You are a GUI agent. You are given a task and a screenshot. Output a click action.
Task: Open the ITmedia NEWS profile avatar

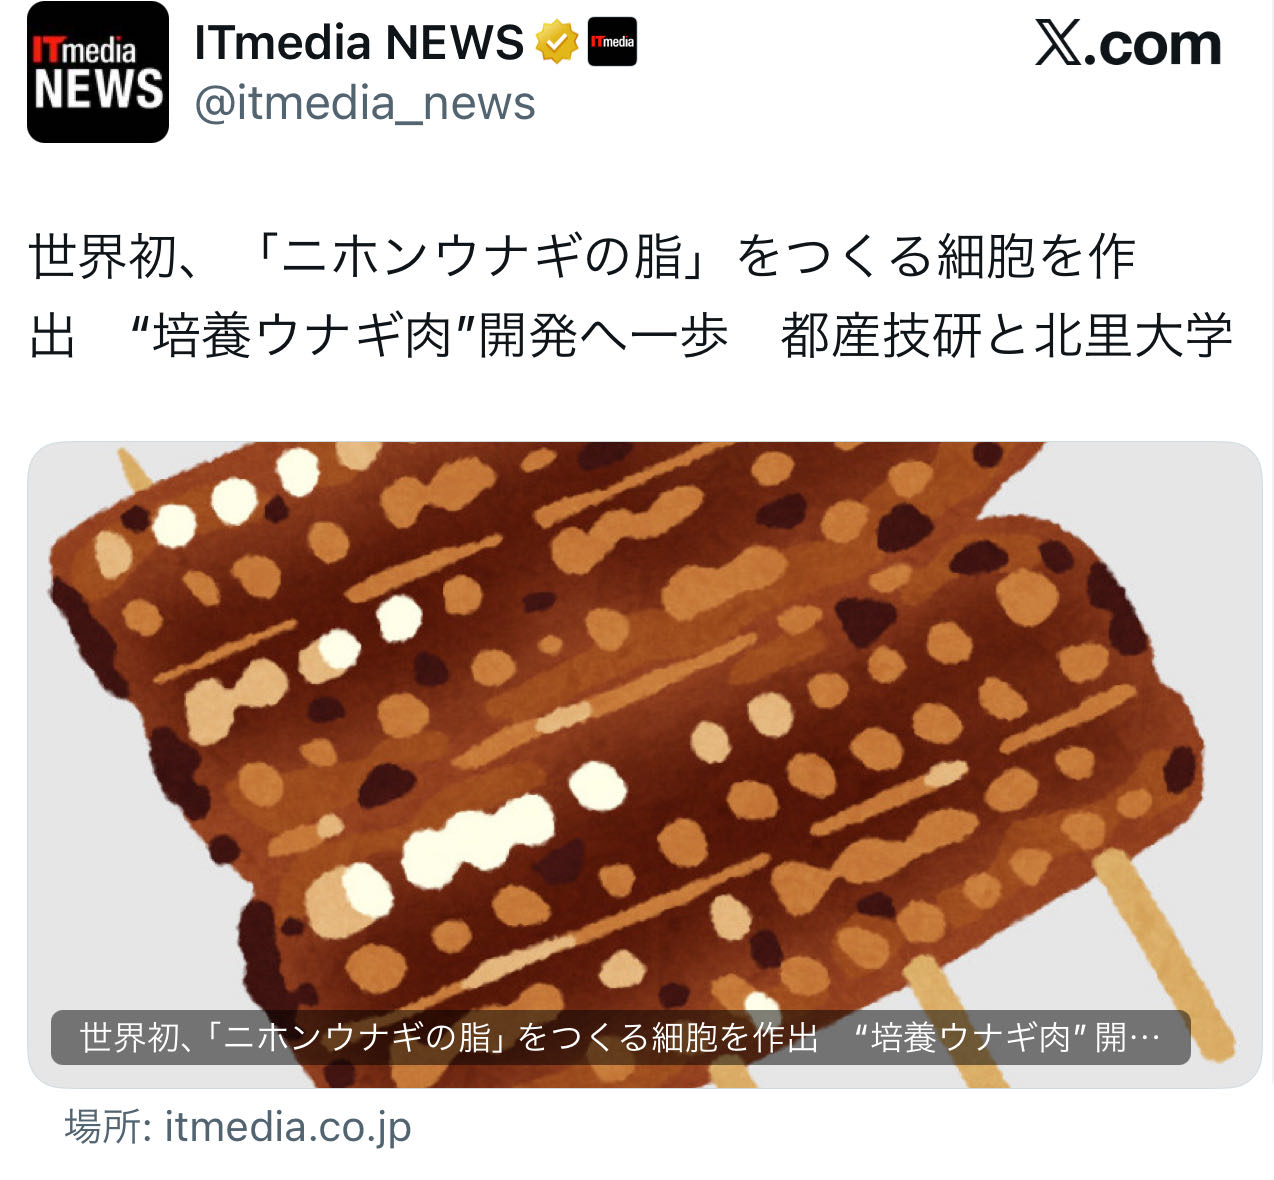click(x=98, y=72)
